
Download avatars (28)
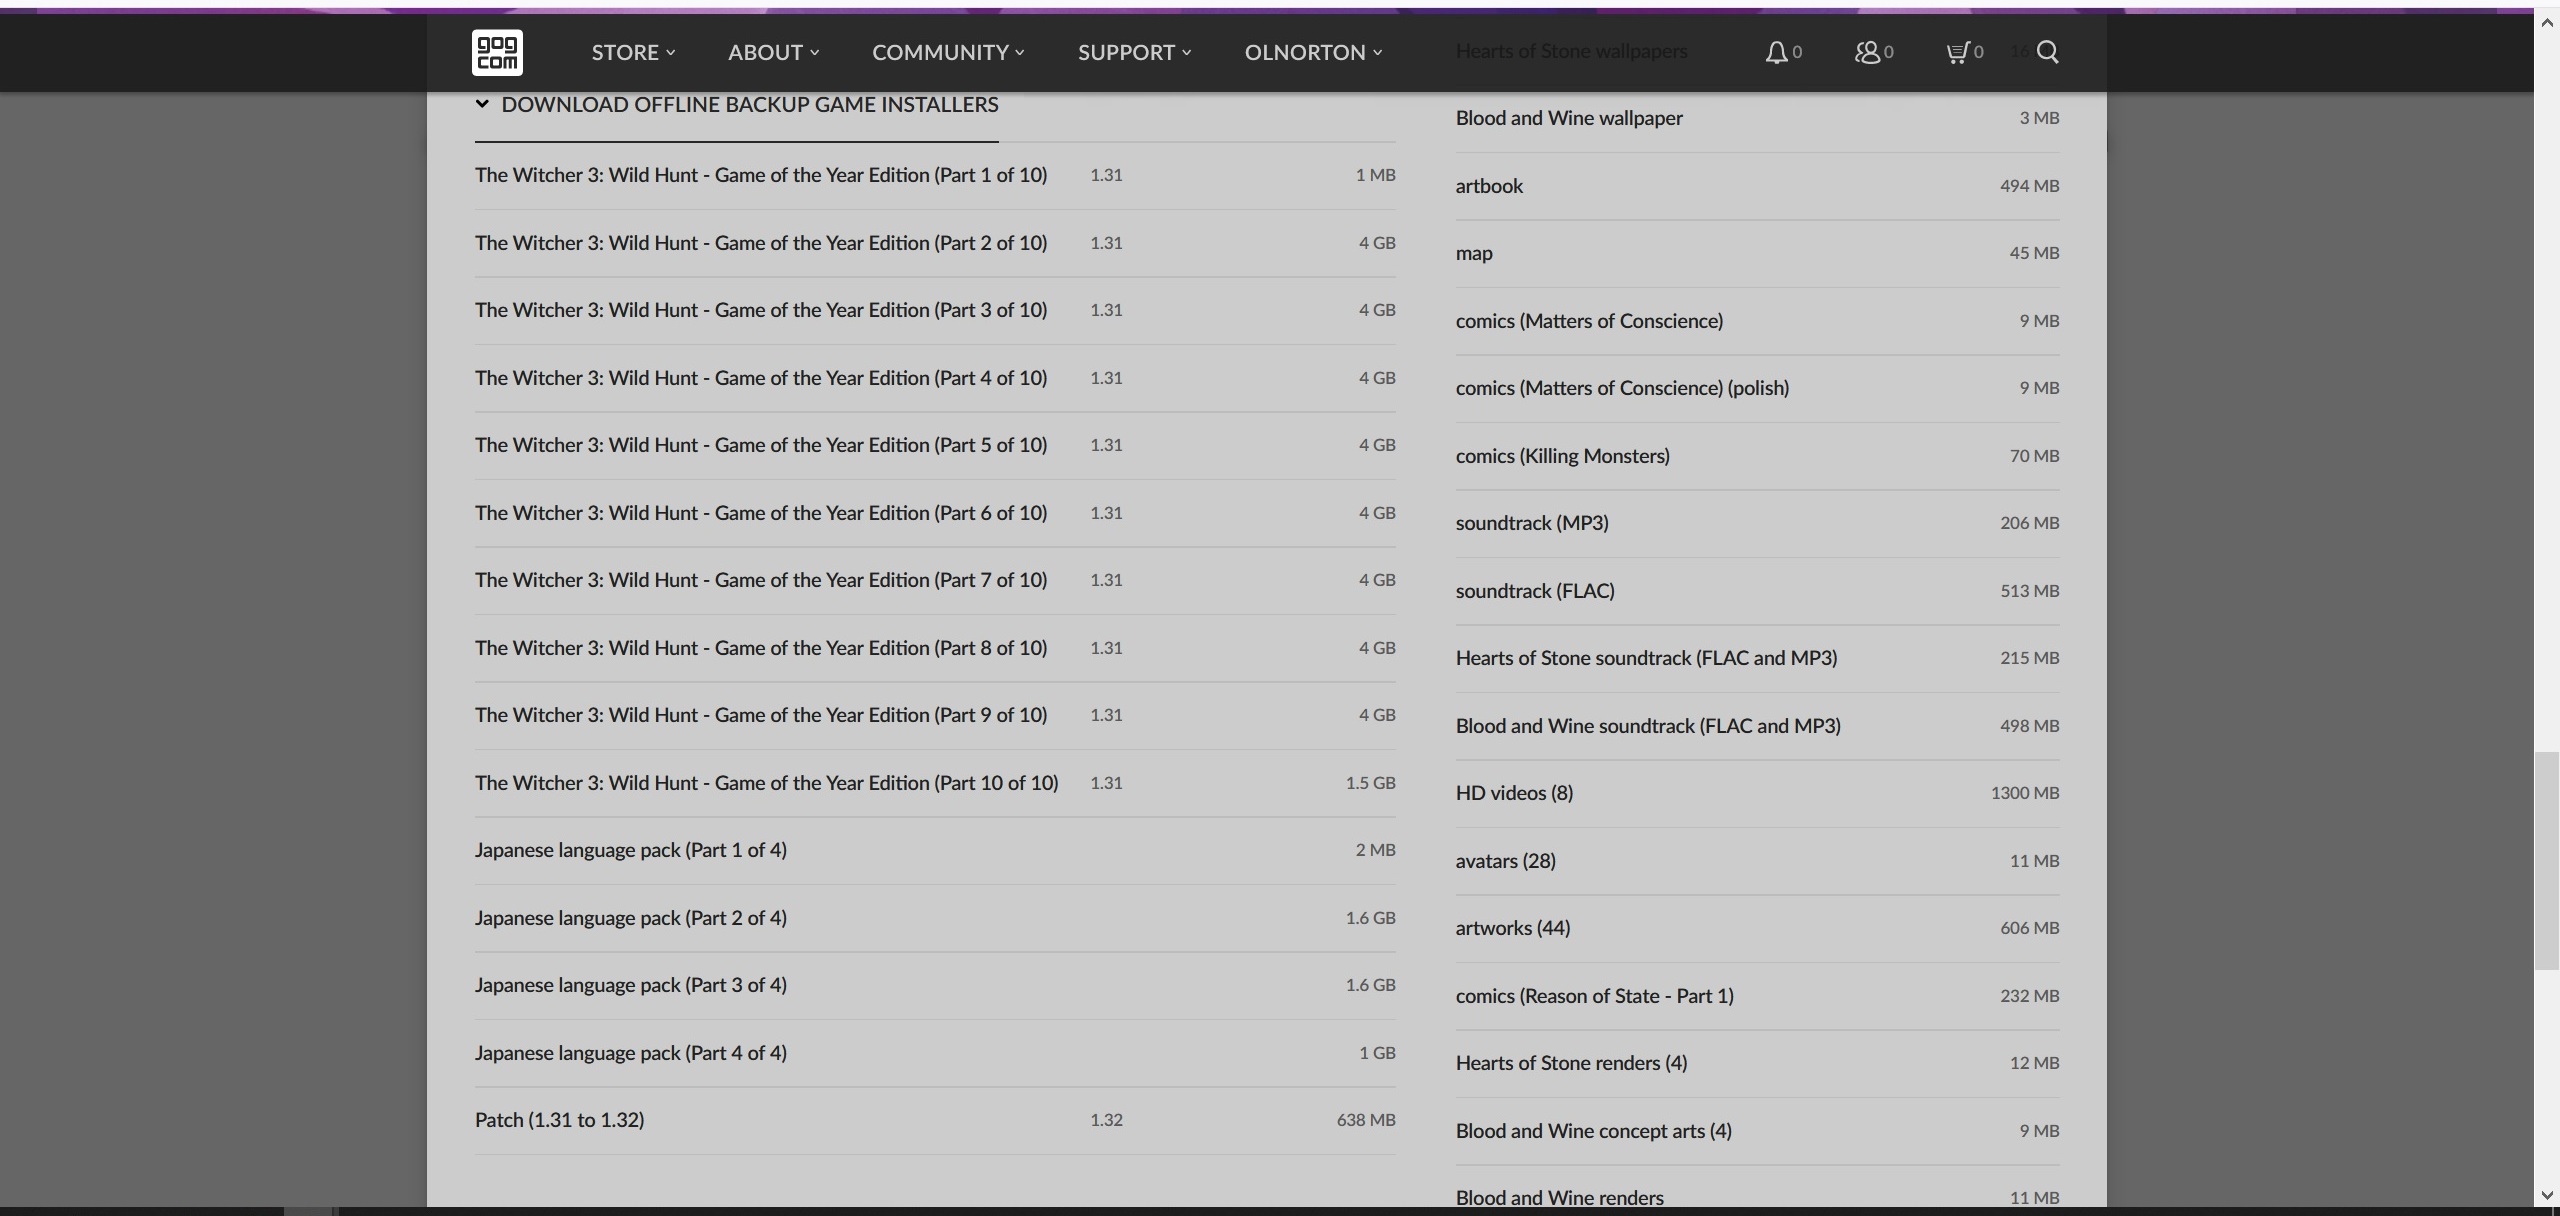pos(1757,861)
